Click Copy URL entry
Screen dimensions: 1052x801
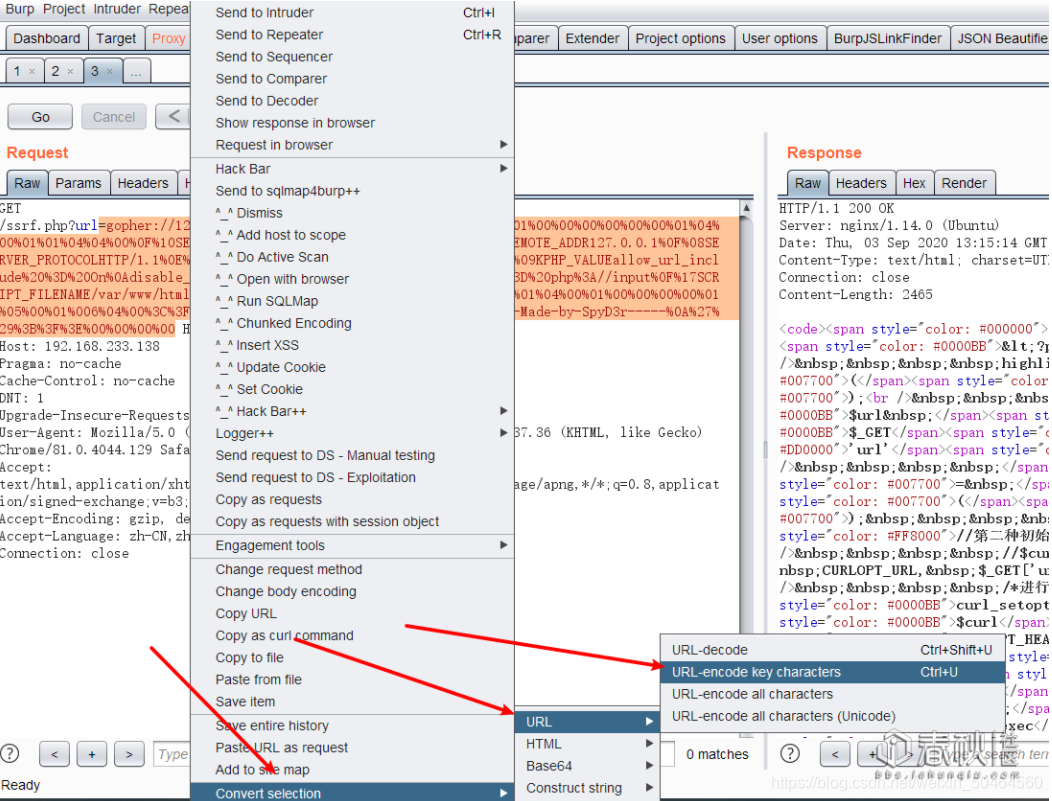tap(352, 614)
